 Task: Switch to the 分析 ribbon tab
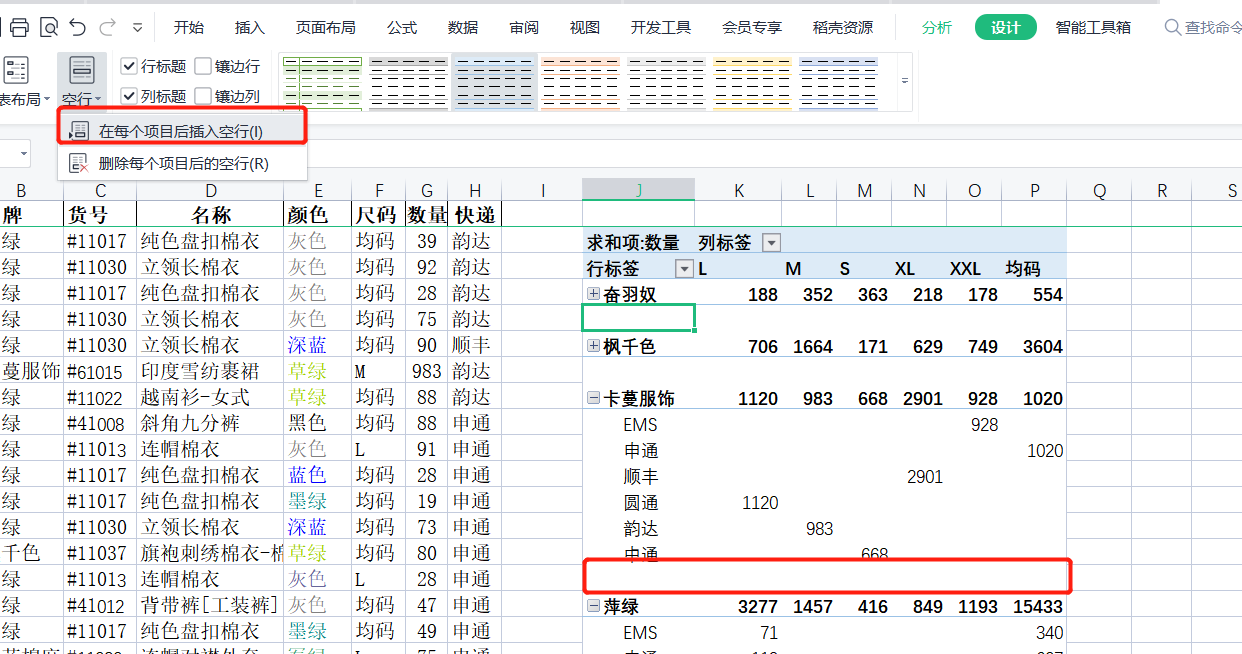click(x=937, y=27)
